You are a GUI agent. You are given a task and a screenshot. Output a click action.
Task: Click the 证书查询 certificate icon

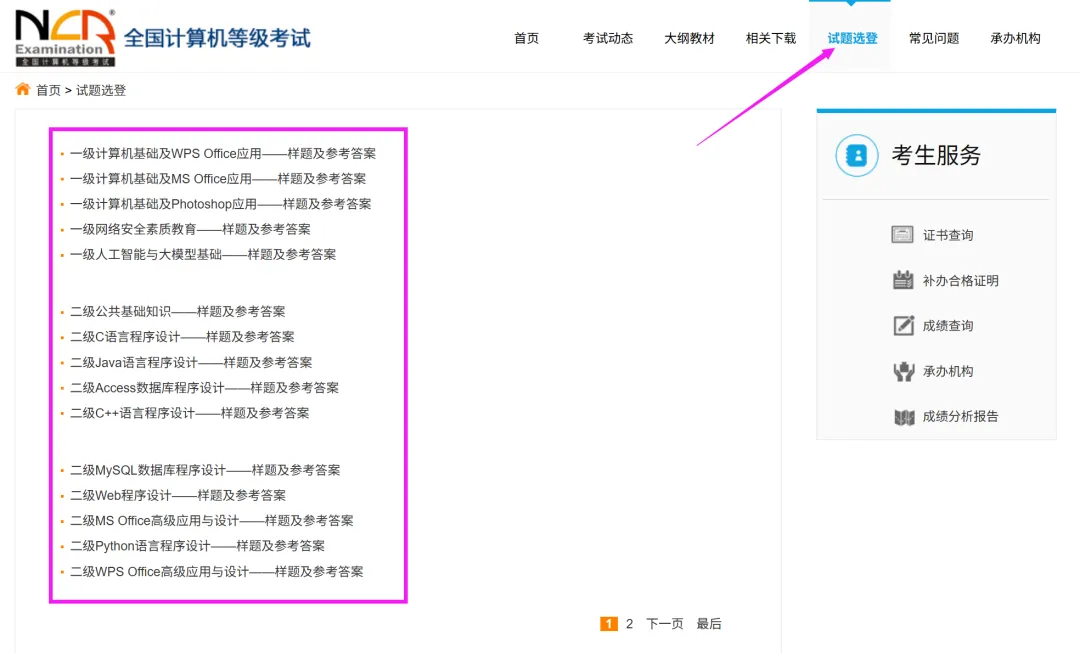(902, 235)
